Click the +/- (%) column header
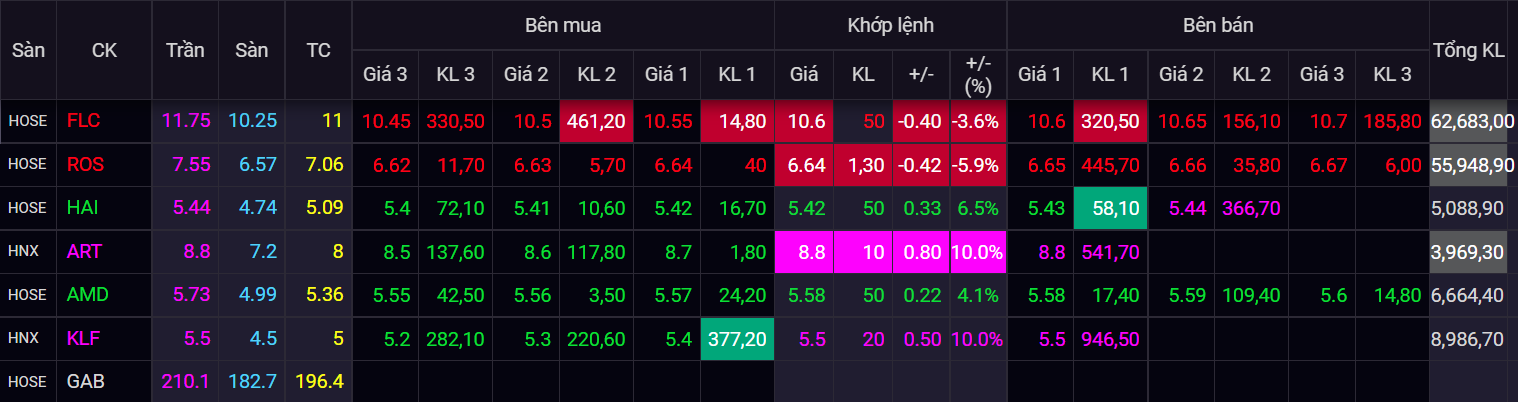Viewport: 1518px width, 402px height. pyautogui.click(x=977, y=74)
